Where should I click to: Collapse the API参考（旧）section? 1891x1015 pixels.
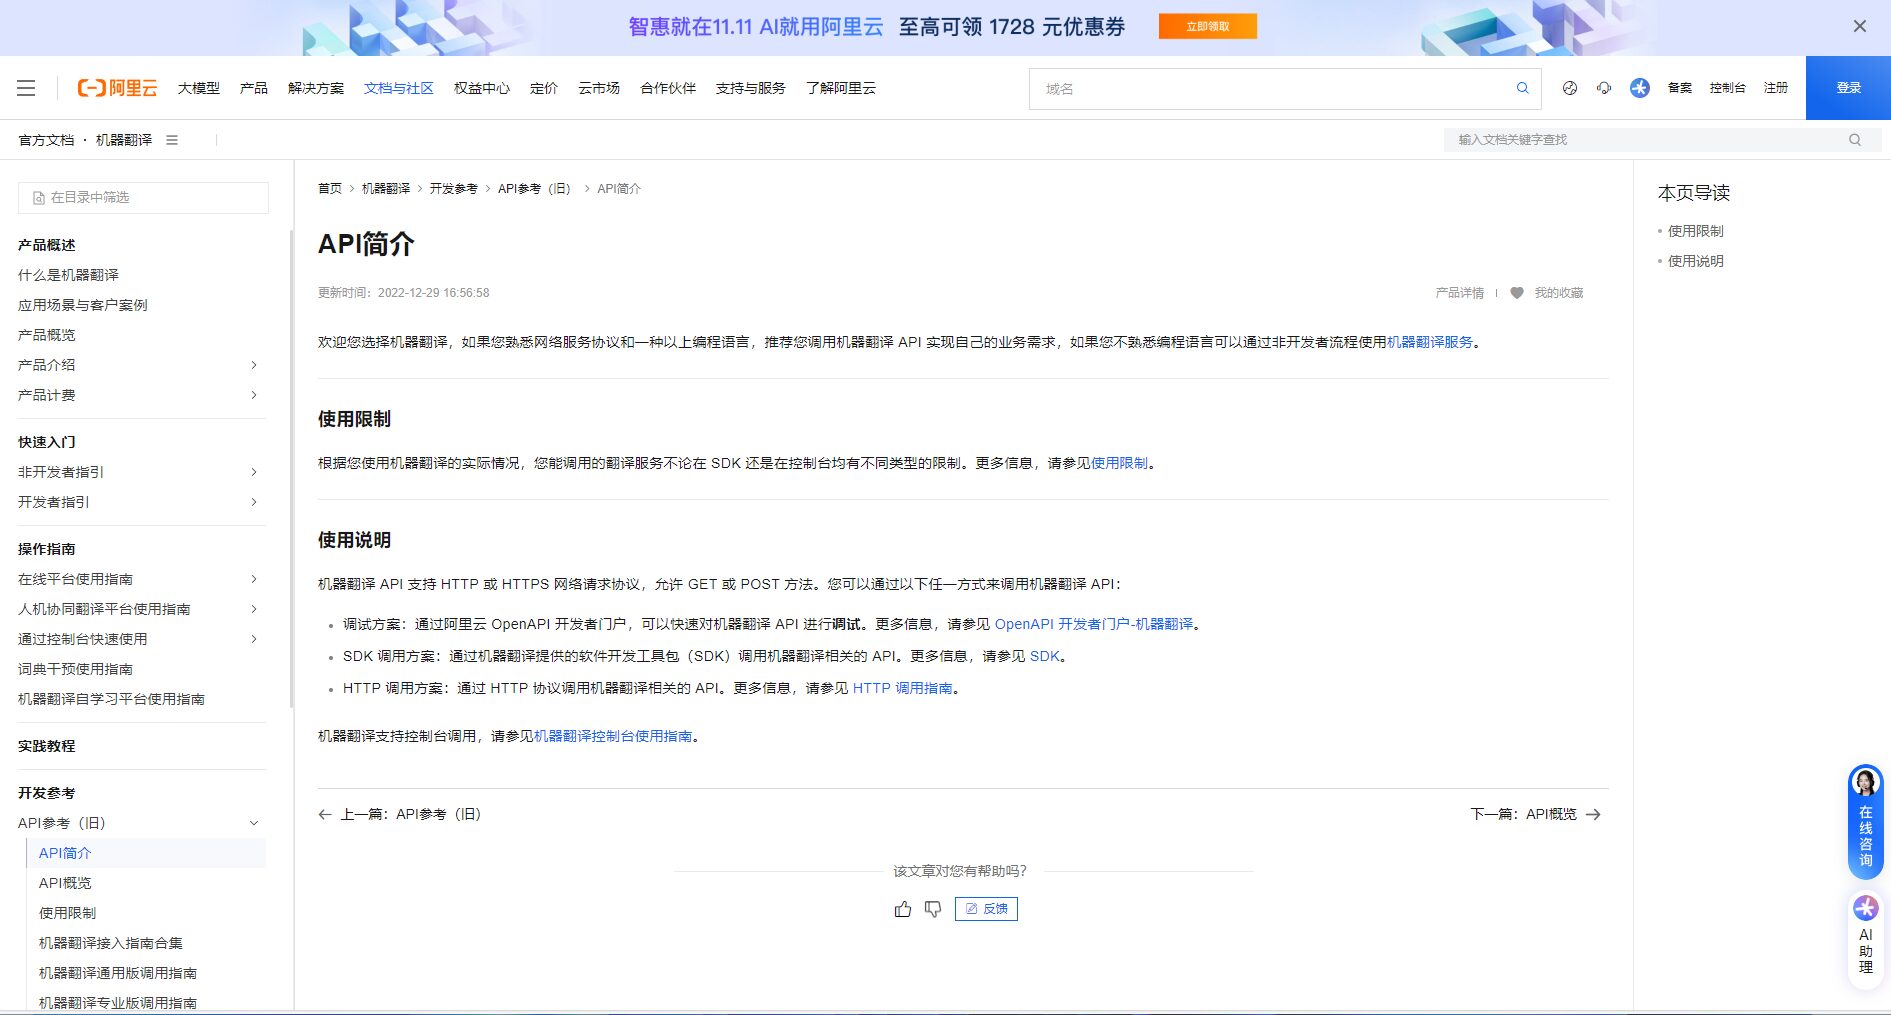click(254, 822)
